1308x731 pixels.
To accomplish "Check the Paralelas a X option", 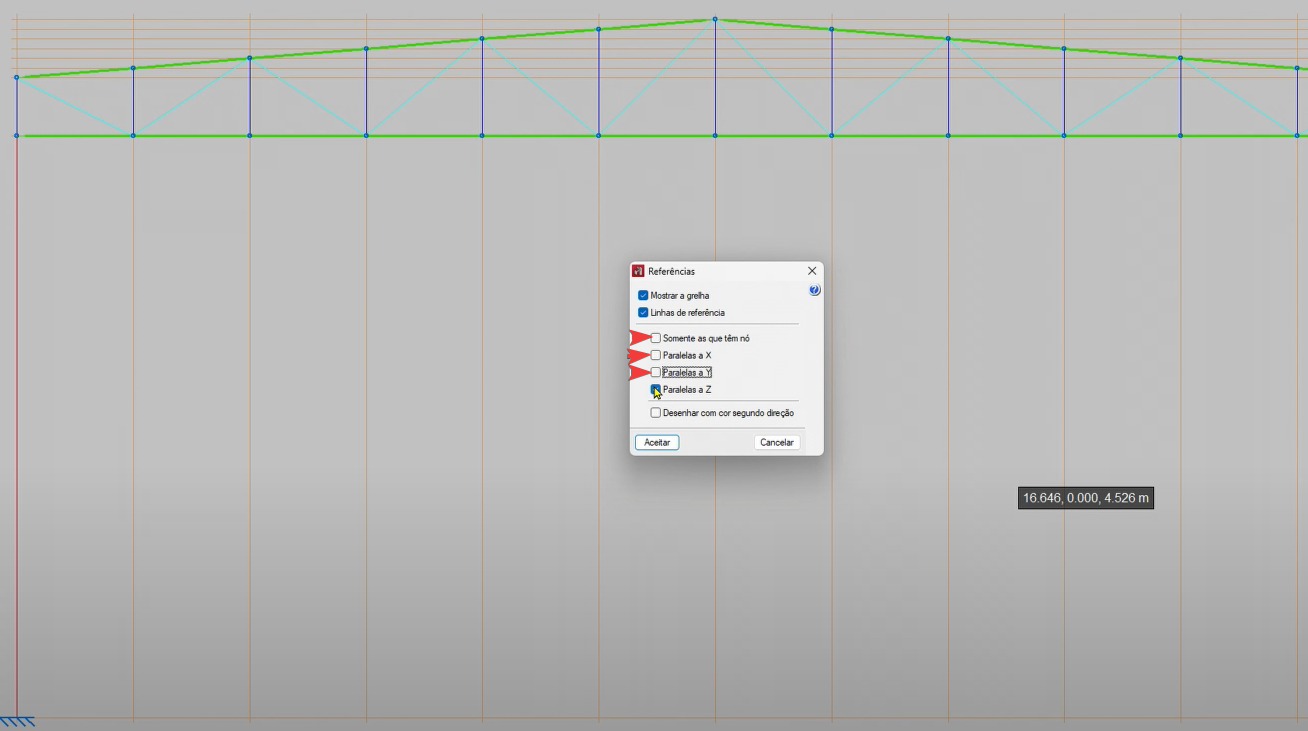I will [656, 355].
